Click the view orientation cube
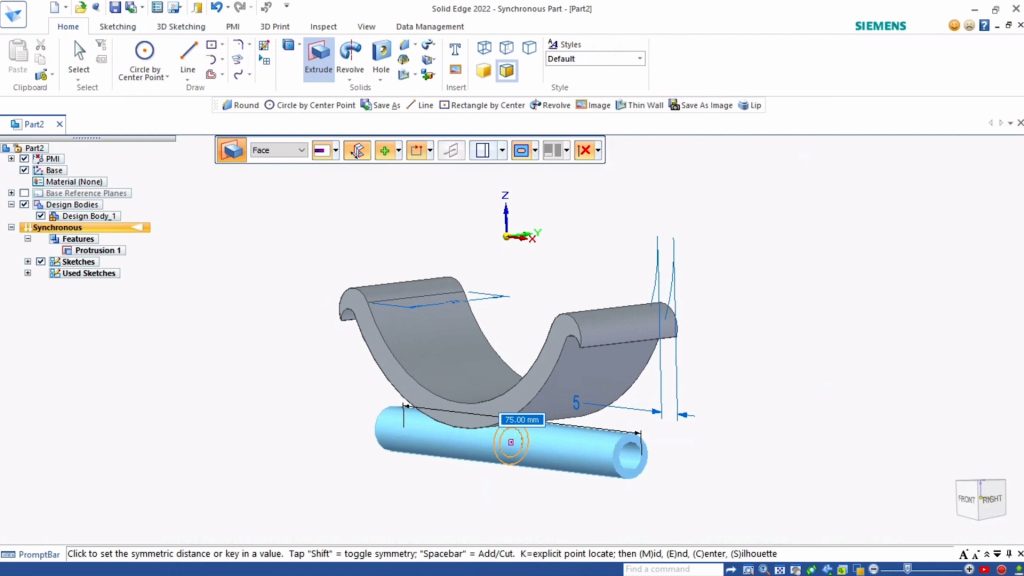 [x=980, y=499]
